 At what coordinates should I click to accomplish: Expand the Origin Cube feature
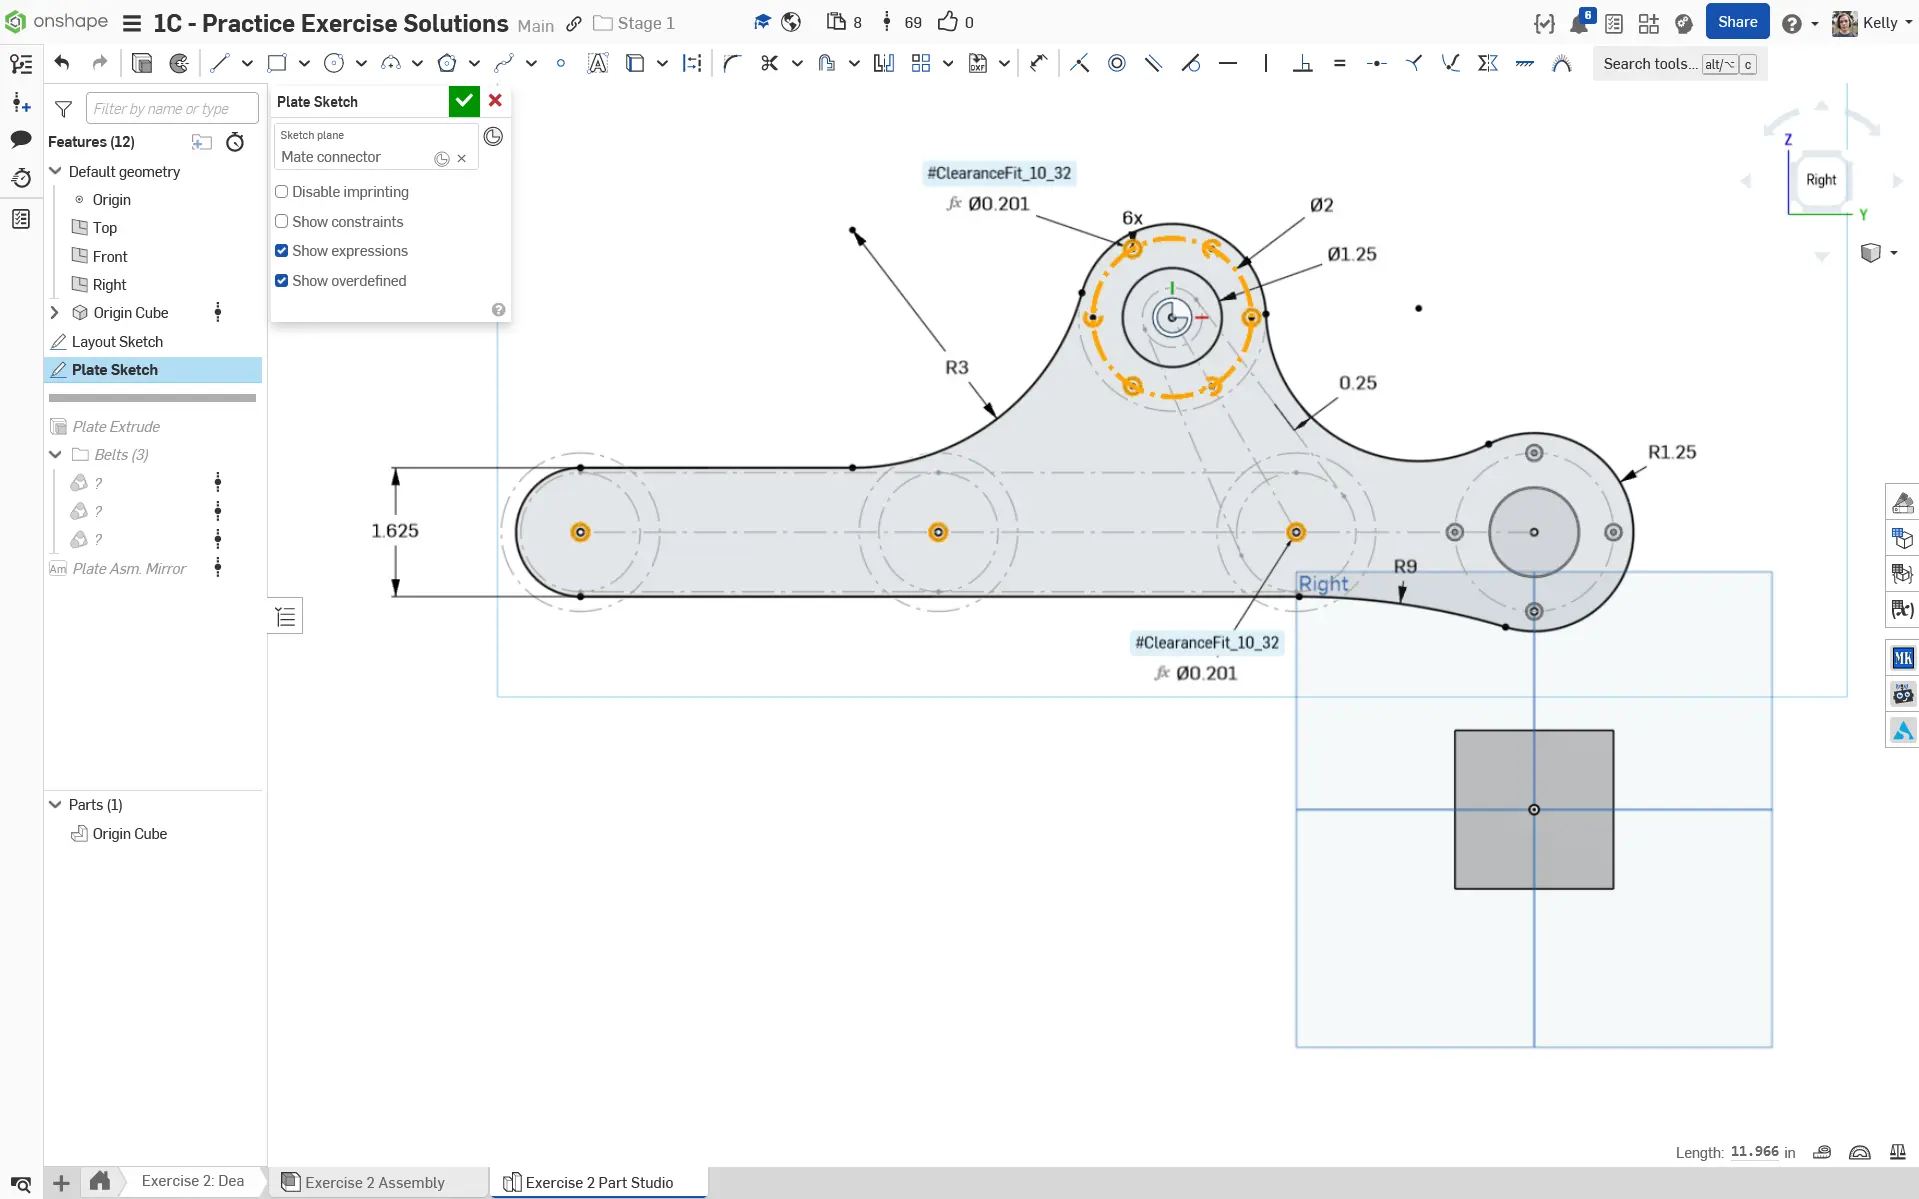55,313
